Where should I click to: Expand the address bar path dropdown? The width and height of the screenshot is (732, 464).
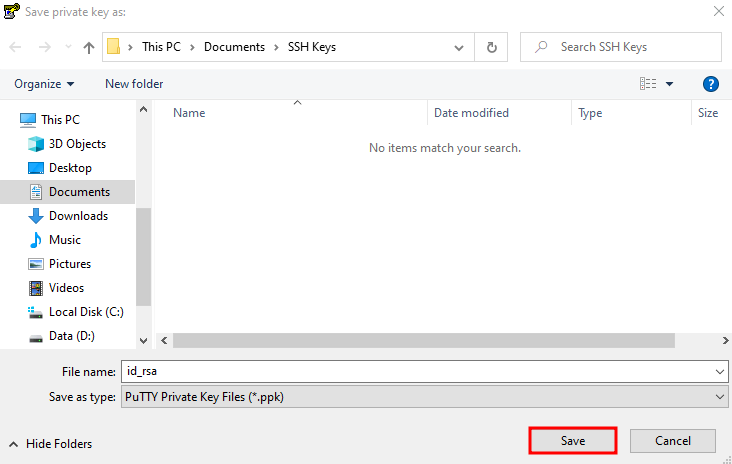pyautogui.click(x=459, y=48)
